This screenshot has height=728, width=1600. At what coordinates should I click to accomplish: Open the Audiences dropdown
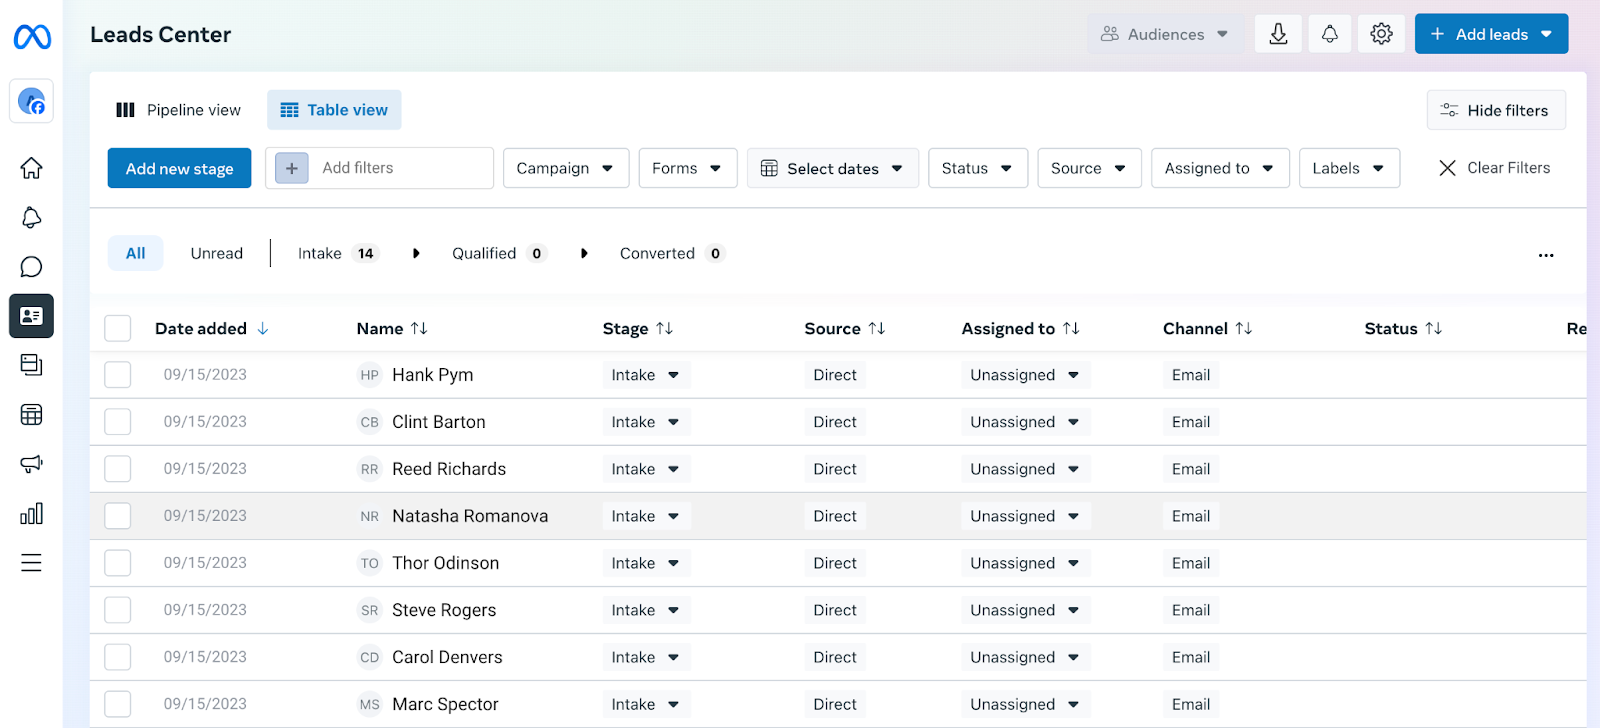(x=1166, y=34)
